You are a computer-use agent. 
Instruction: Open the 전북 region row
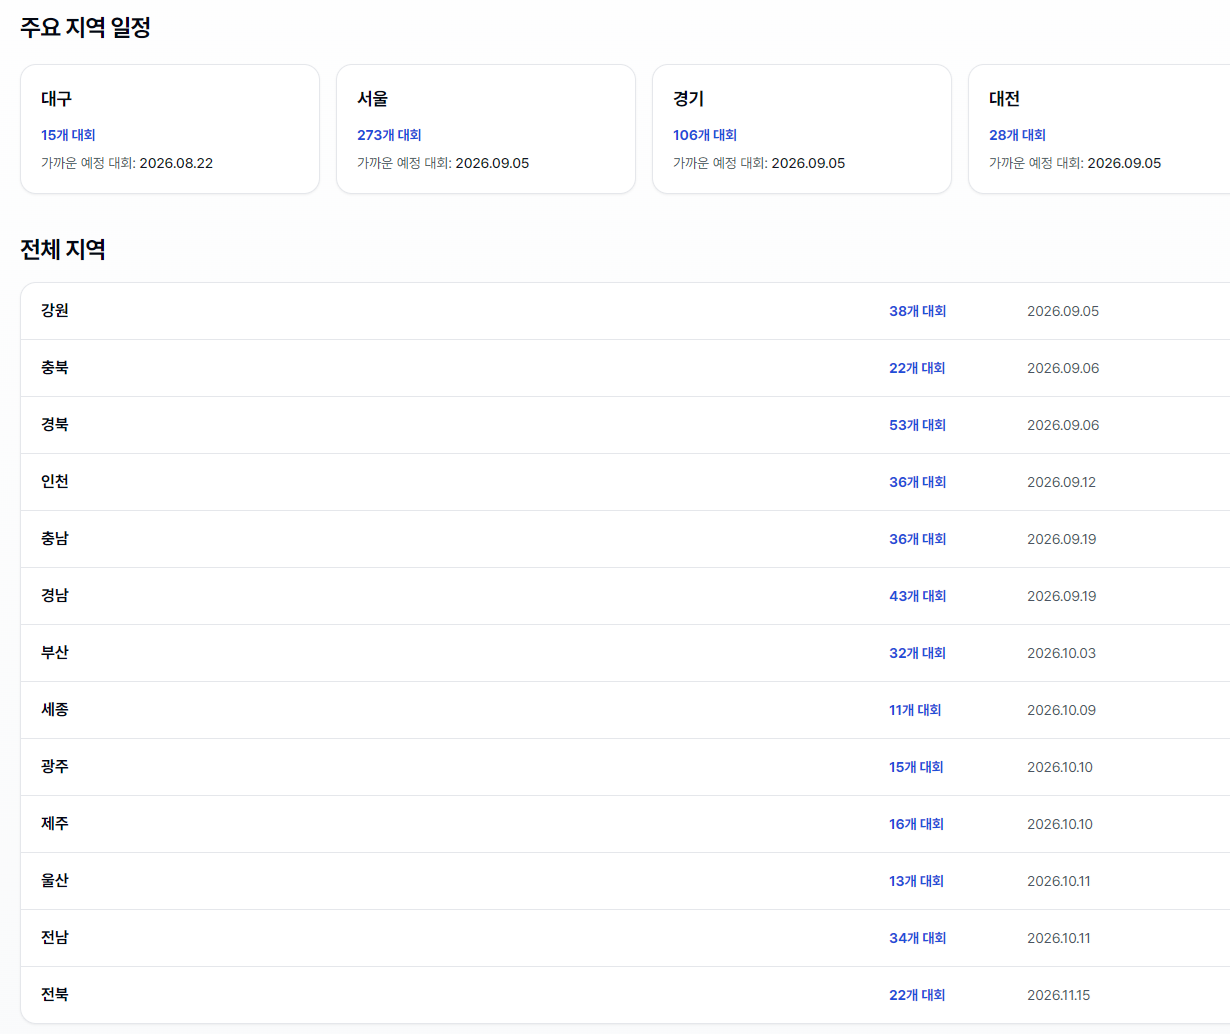625,995
